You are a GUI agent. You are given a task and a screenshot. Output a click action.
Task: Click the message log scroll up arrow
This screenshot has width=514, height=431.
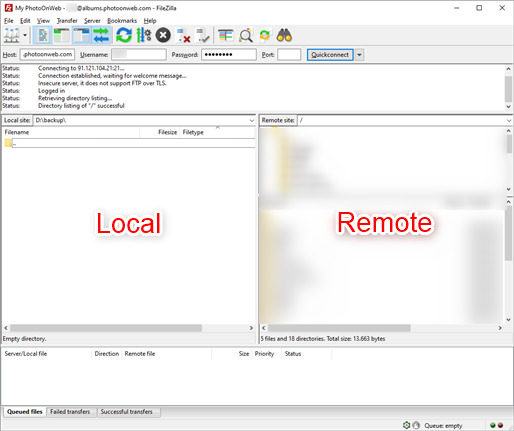(508, 69)
